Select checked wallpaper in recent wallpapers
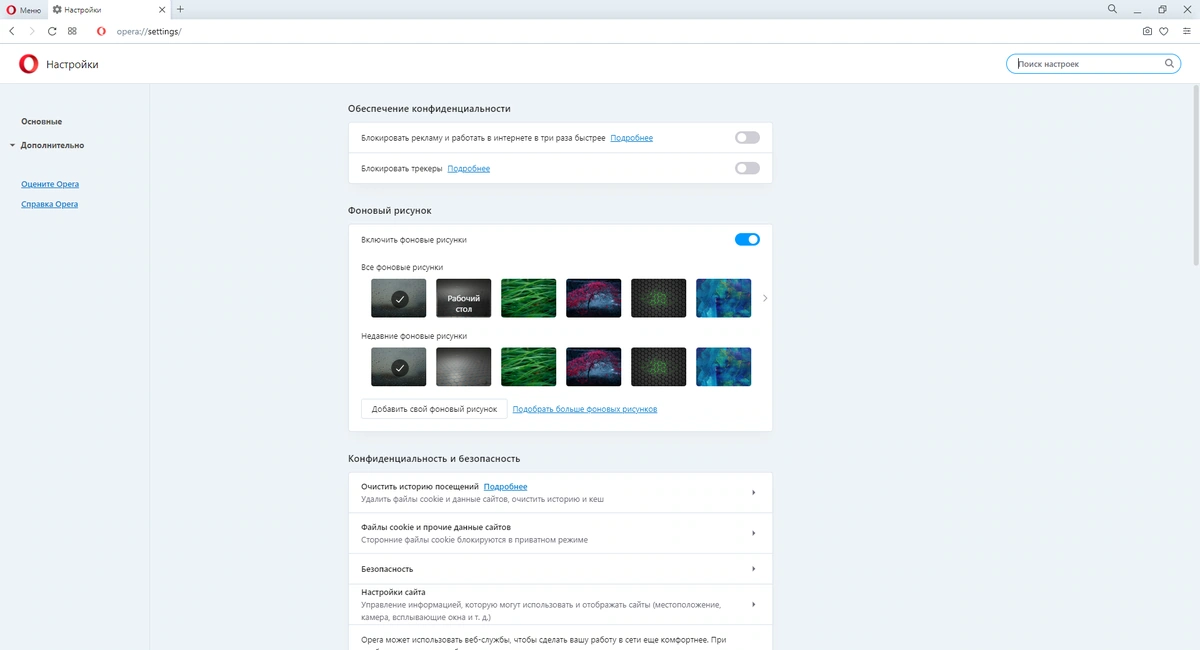Viewport: 1200px width, 650px height. tap(398, 367)
